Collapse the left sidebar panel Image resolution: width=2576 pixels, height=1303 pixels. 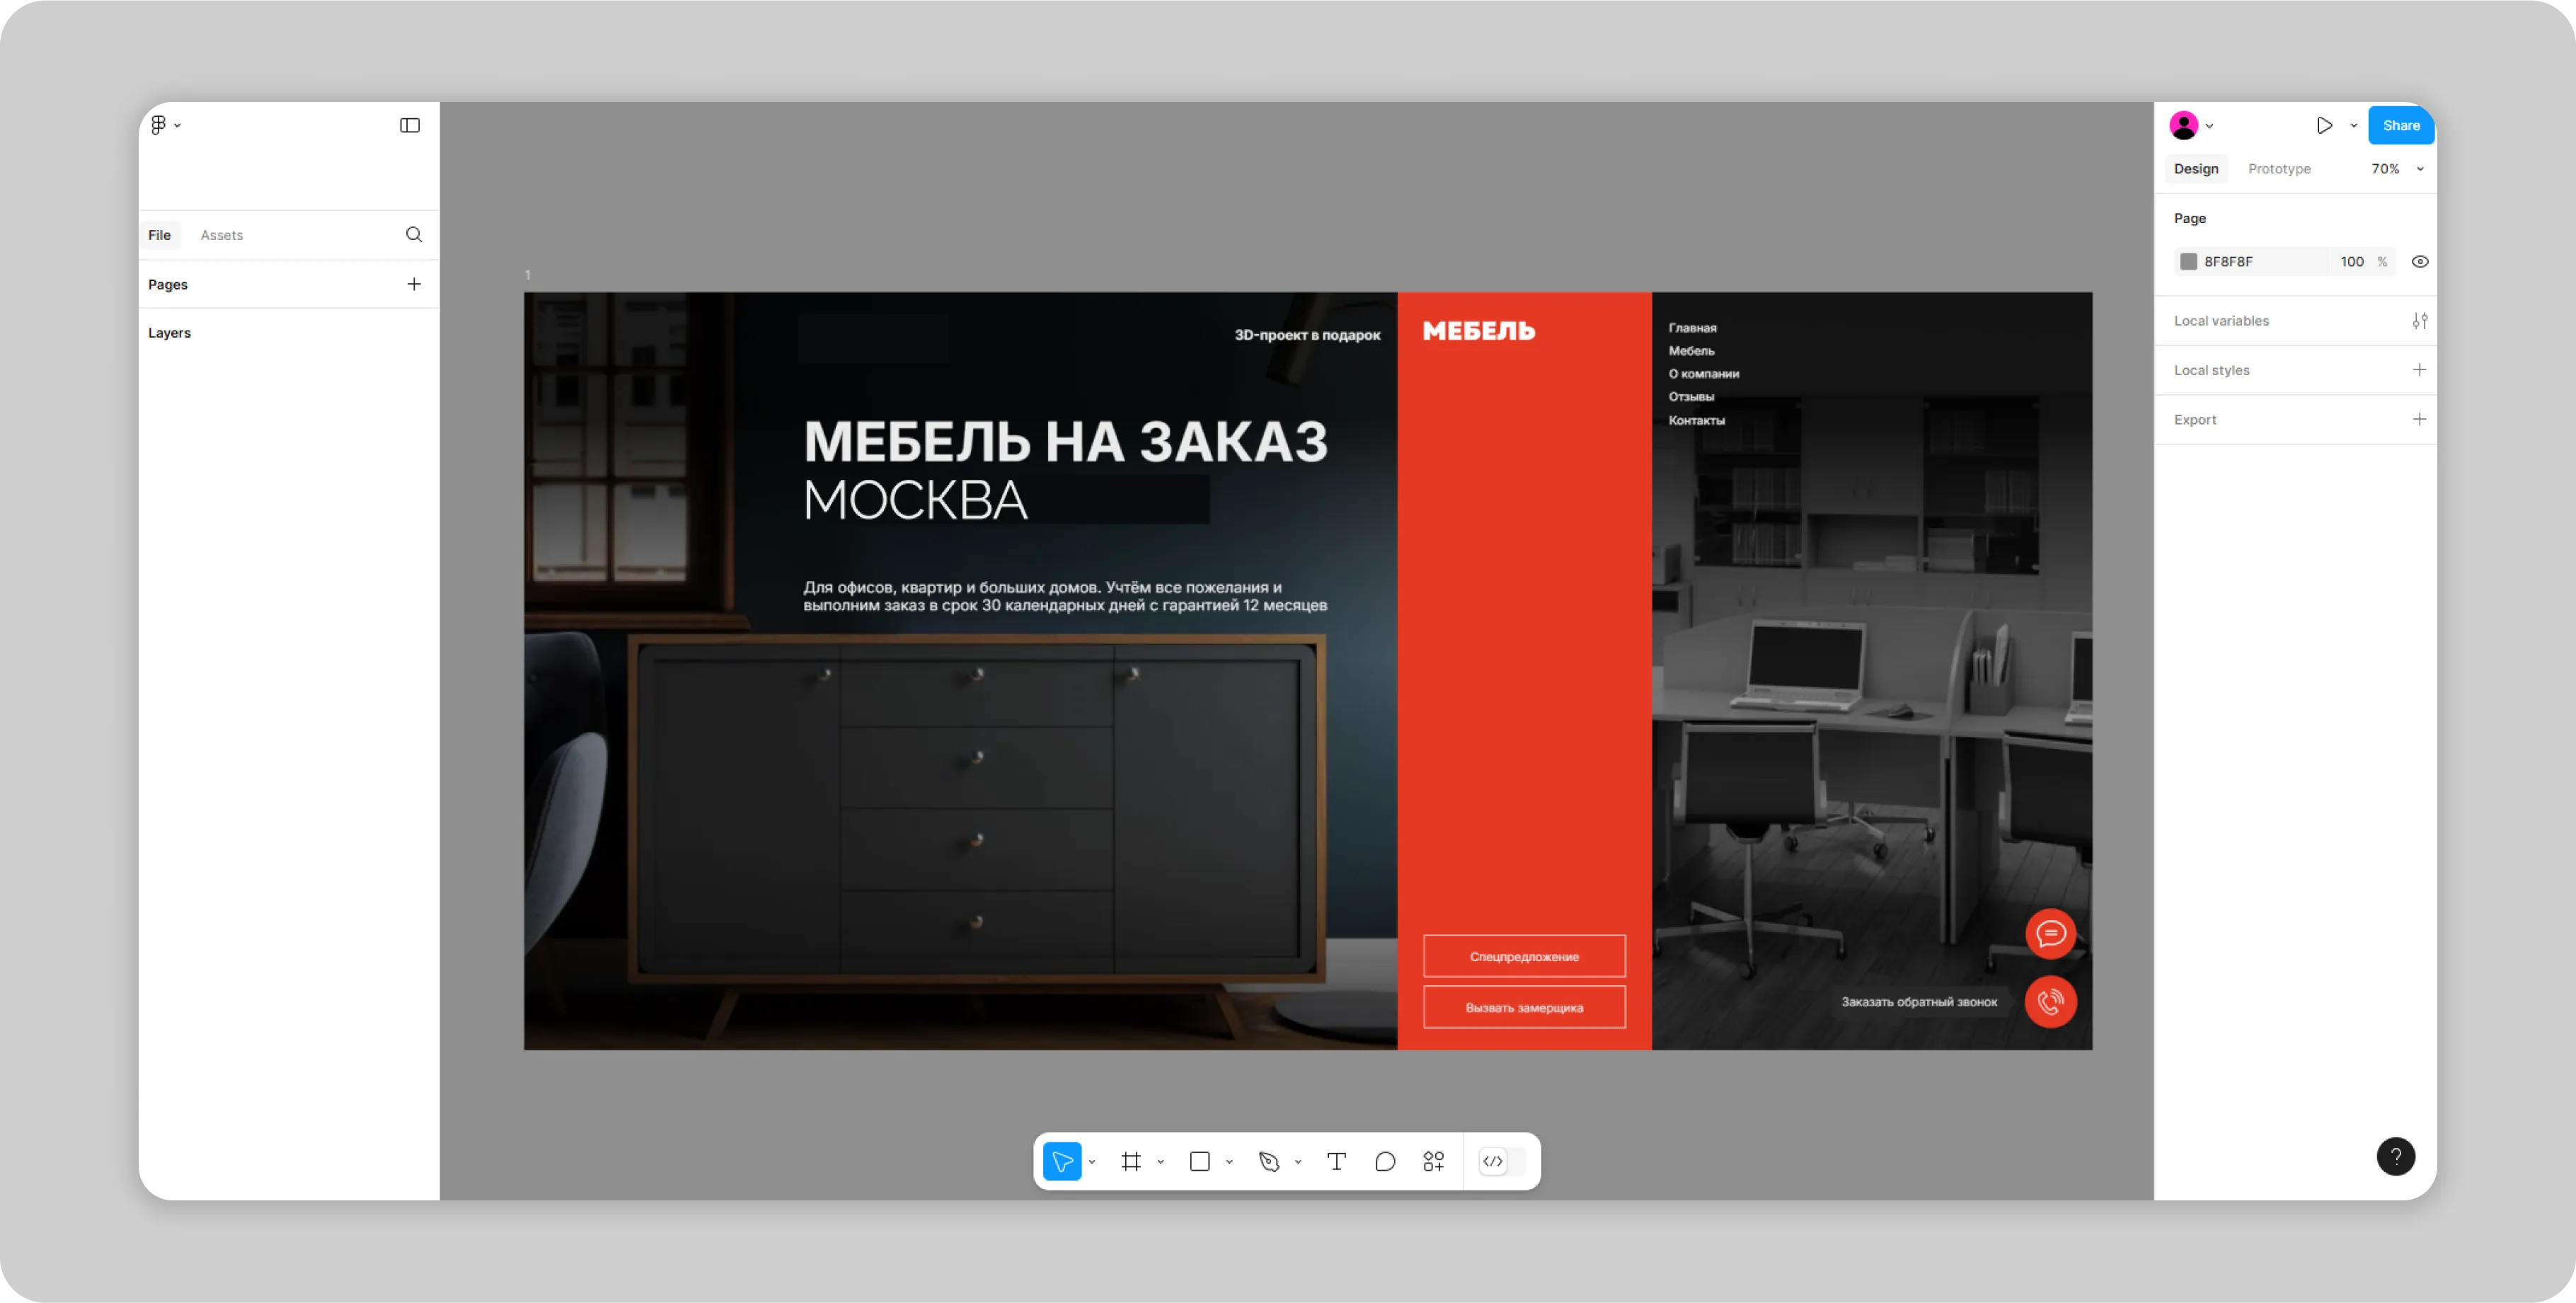click(x=410, y=125)
